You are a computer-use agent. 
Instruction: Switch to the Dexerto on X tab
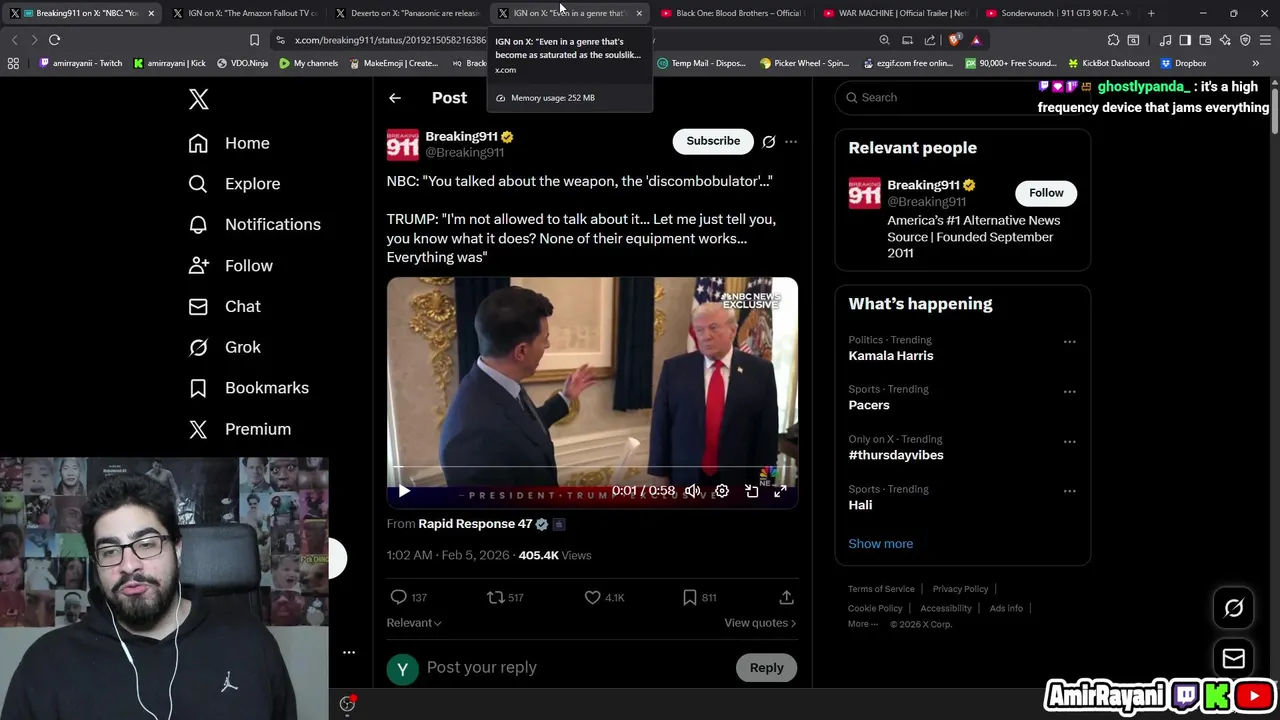click(406, 13)
